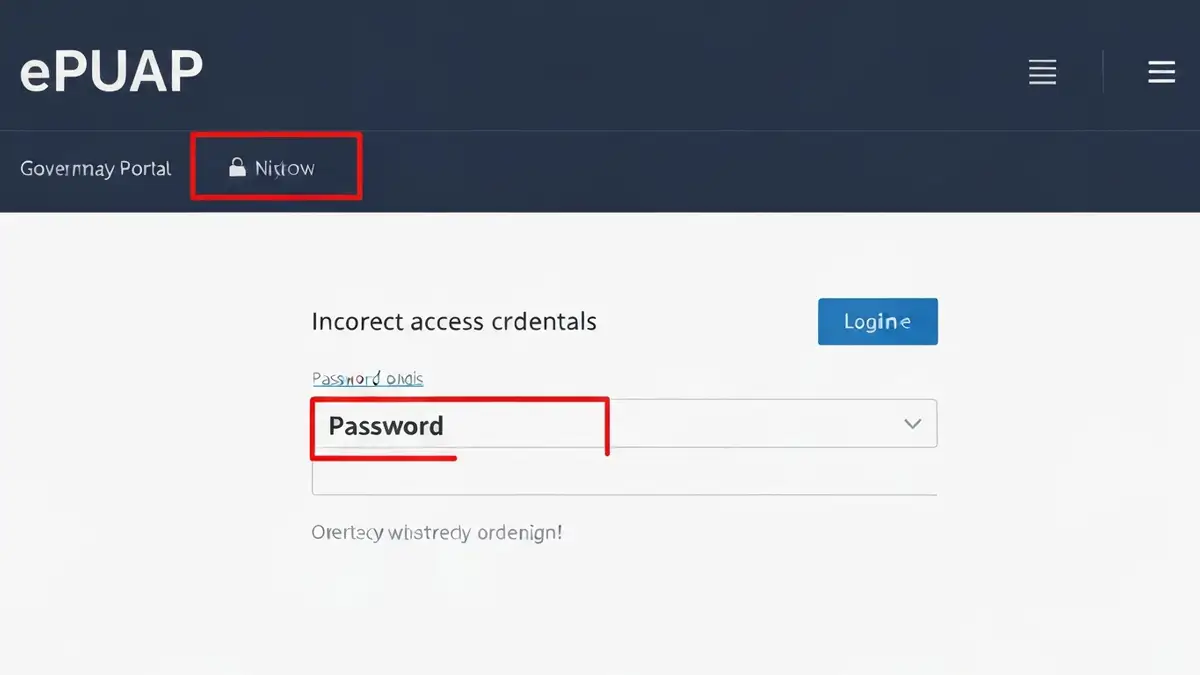Click the Incorect access crdentals heading
The height and width of the screenshot is (675, 1200).
click(x=454, y=321)
